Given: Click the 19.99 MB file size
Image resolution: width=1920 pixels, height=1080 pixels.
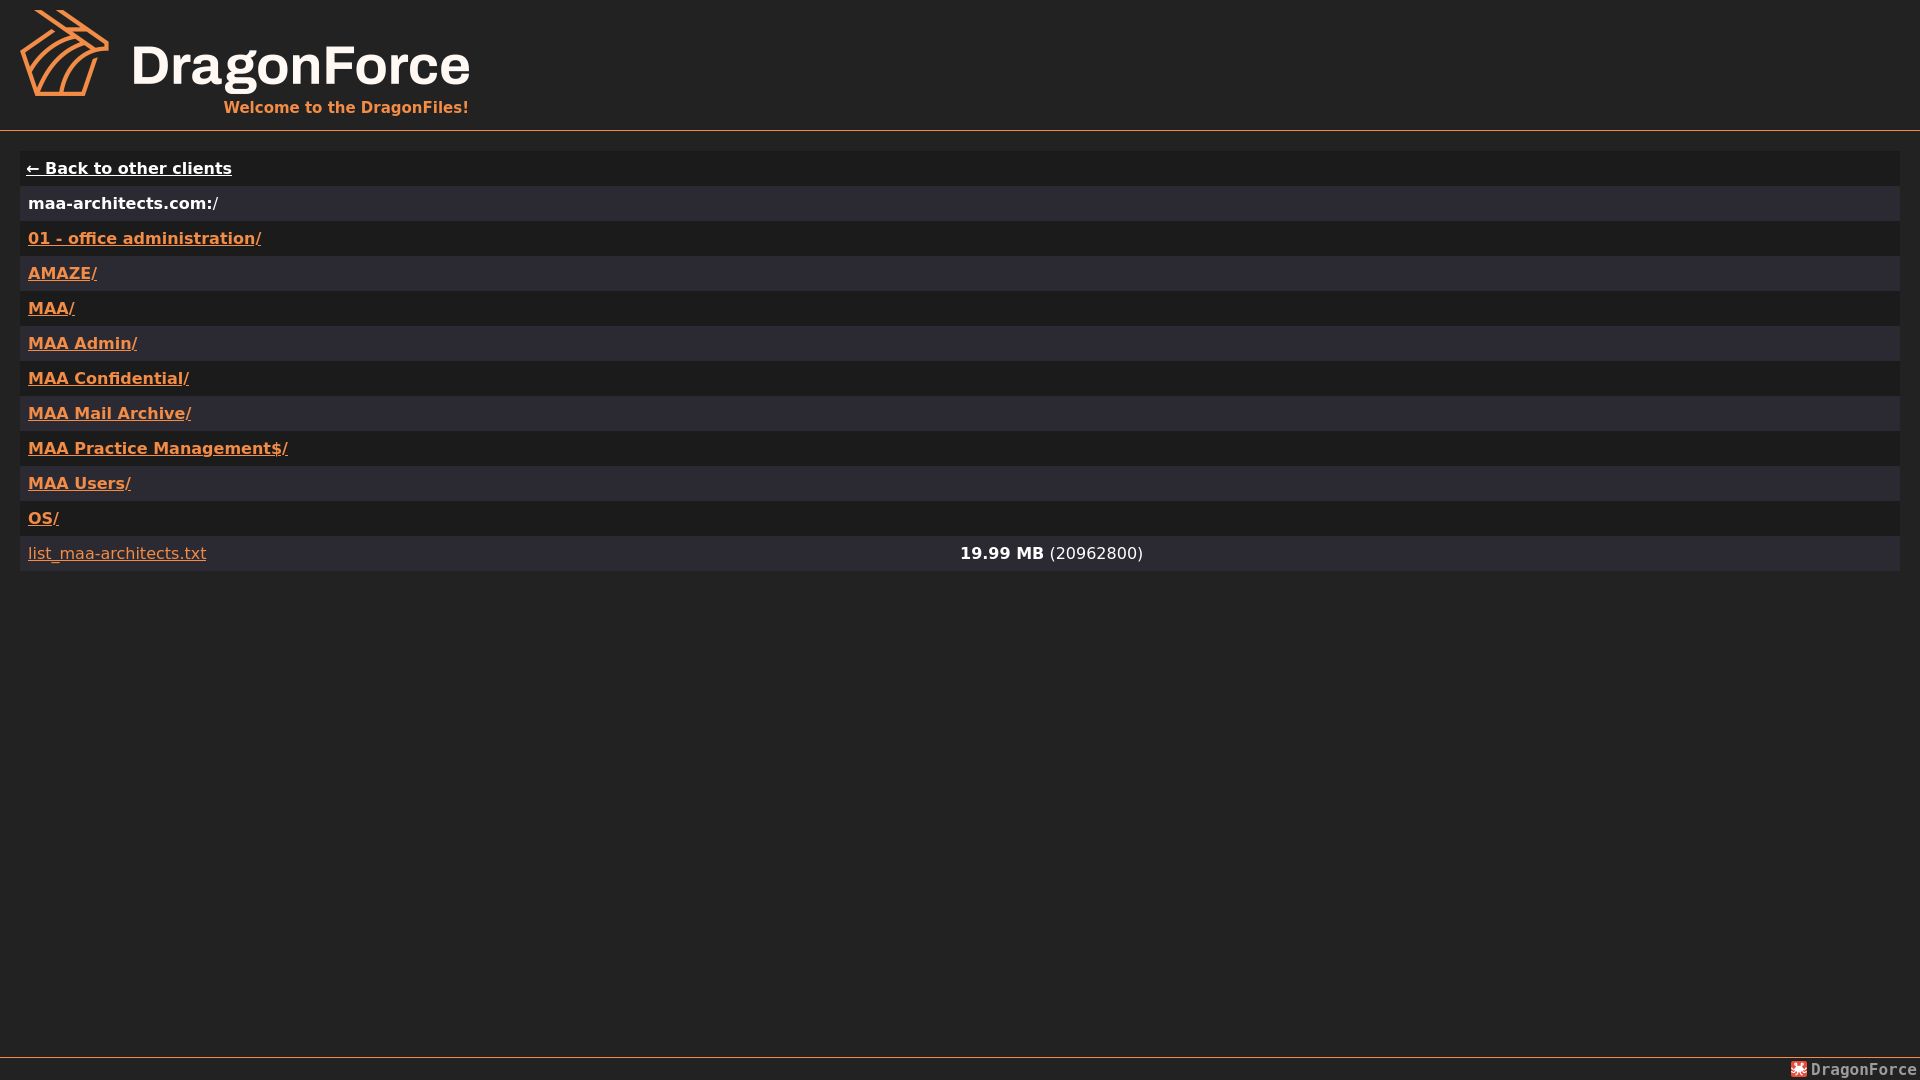Looking at the screenshot, I should pyautogui.click(x=1001, y=554).
